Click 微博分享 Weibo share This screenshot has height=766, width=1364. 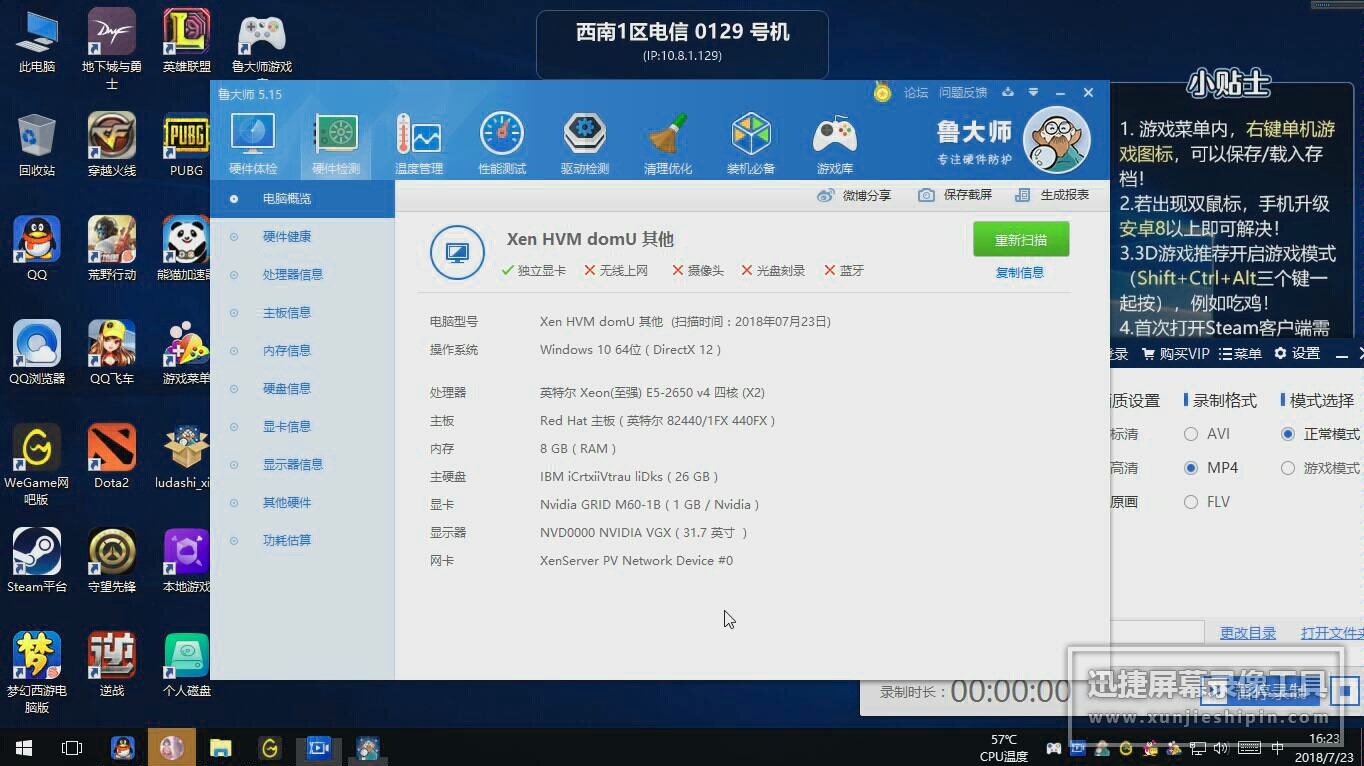click(854, 196)
